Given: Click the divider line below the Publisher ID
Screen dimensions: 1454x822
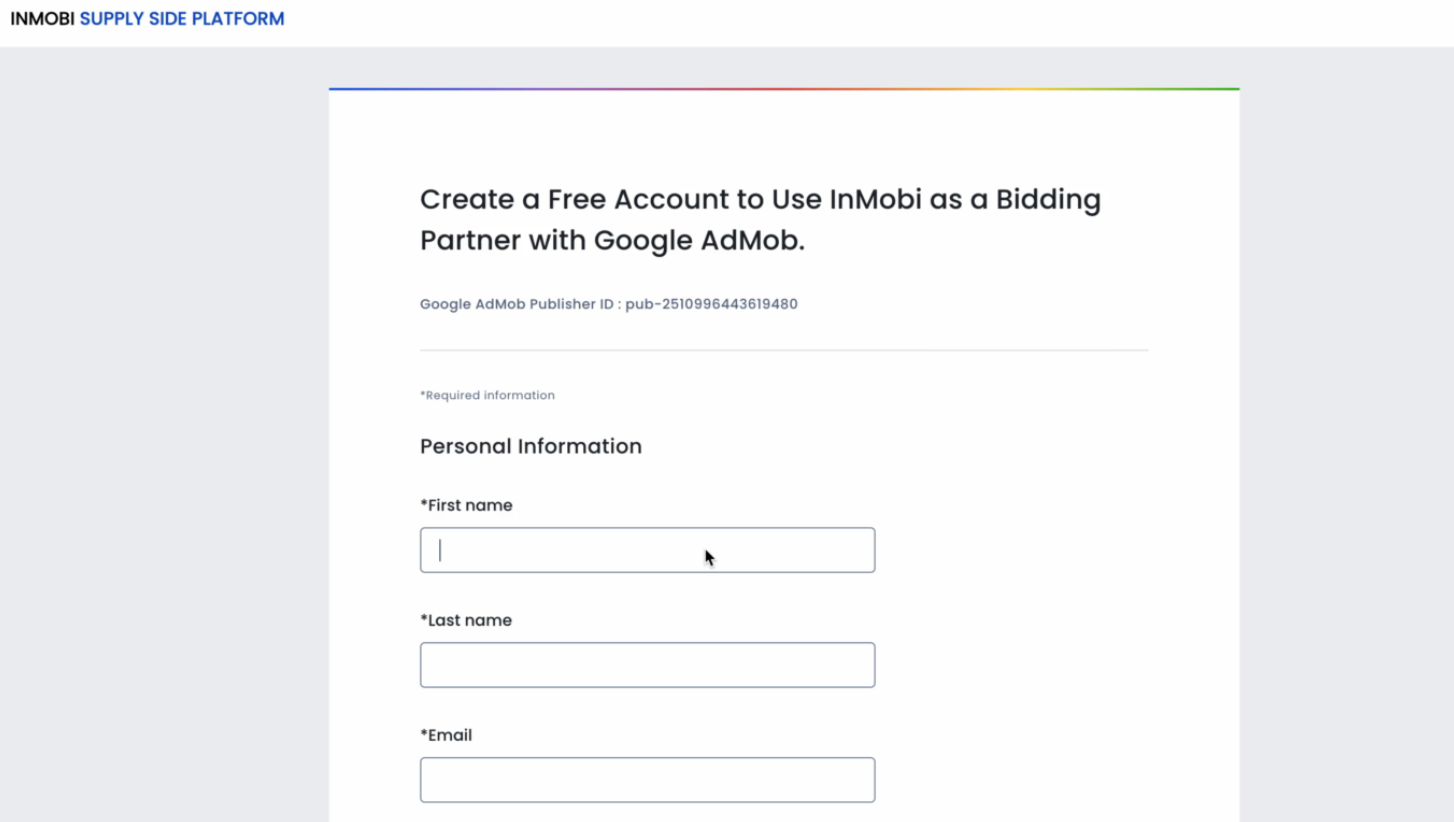Looking at the screenshot, I should click(x=784, y=350).
